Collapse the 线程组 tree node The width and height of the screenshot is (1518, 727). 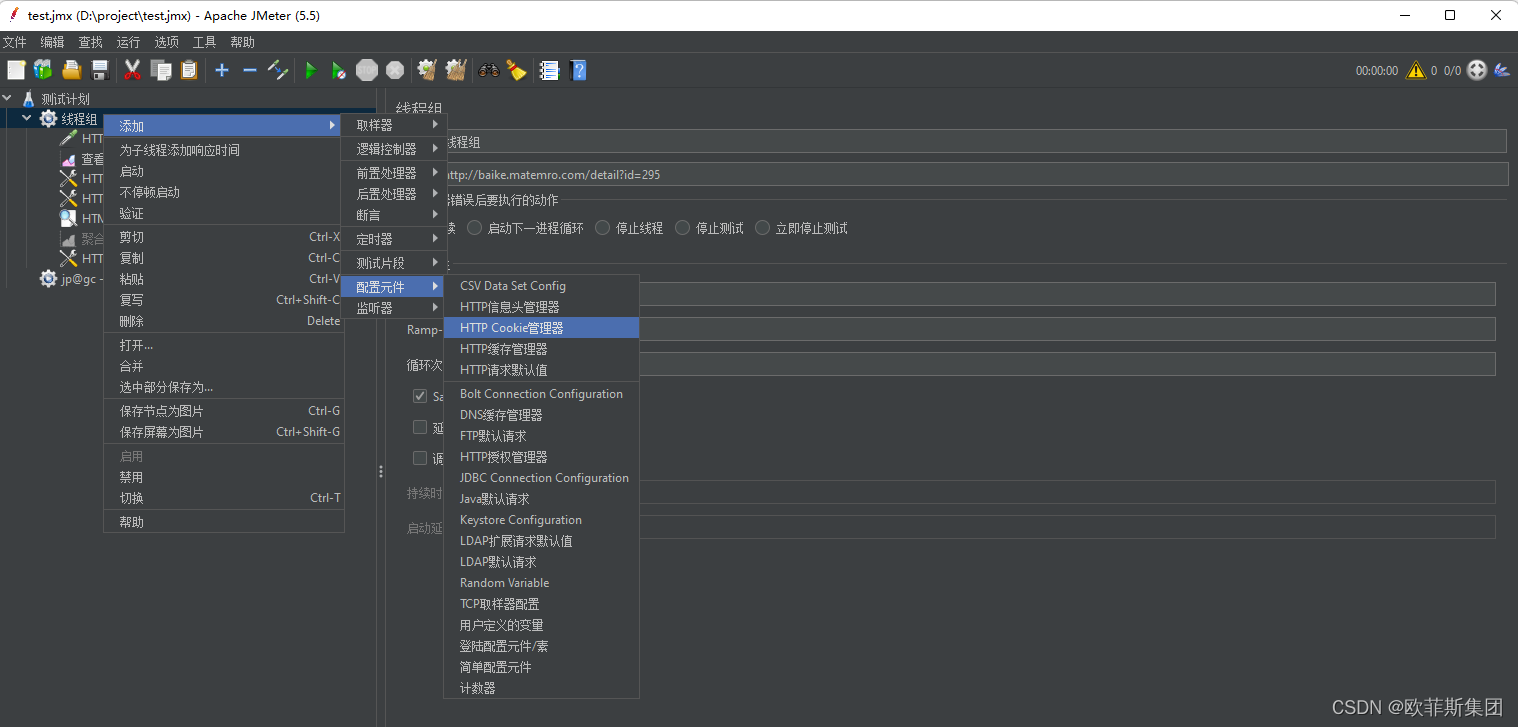27,119
